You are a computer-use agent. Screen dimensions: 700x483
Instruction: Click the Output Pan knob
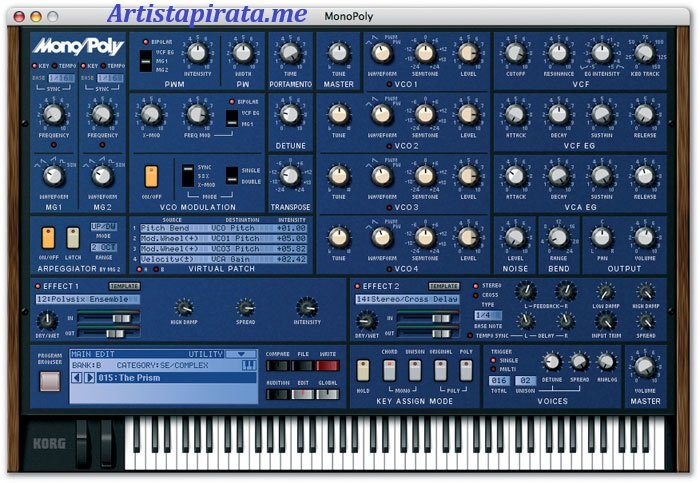click(x=602, y=237)
